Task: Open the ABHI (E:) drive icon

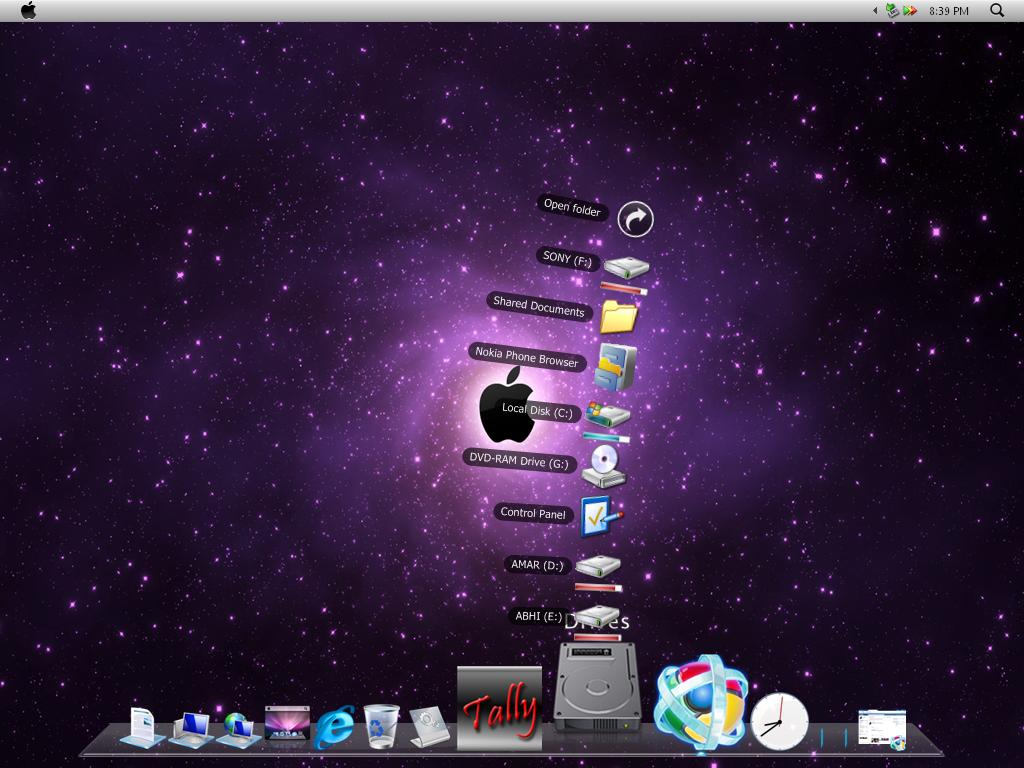Action: pyautogui.click(x=596, y=615)
